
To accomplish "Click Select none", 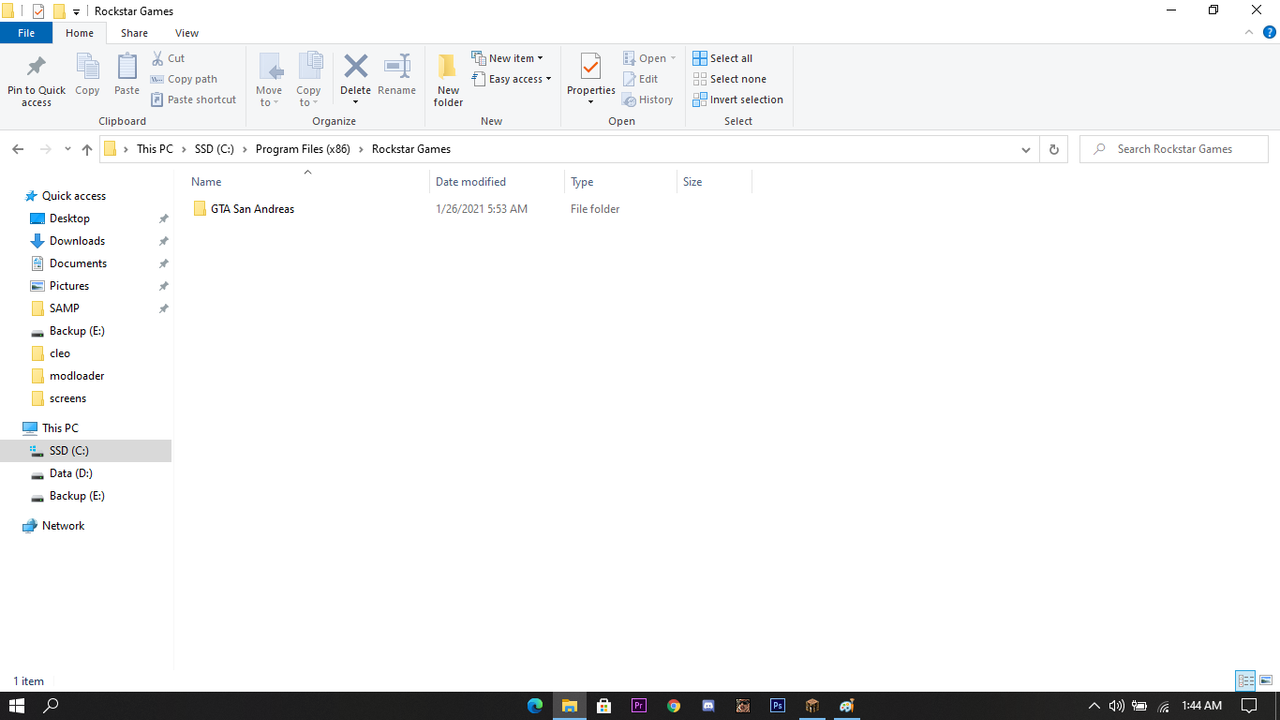I will pos(729,79).
